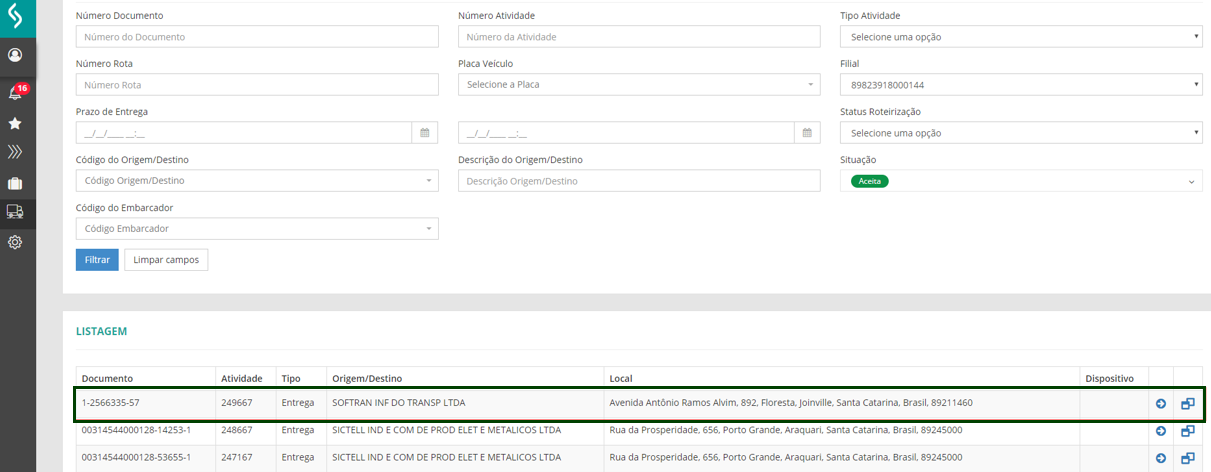Click the Filtrar button
Screen dimensions: 1211x472
click(97, 260)
